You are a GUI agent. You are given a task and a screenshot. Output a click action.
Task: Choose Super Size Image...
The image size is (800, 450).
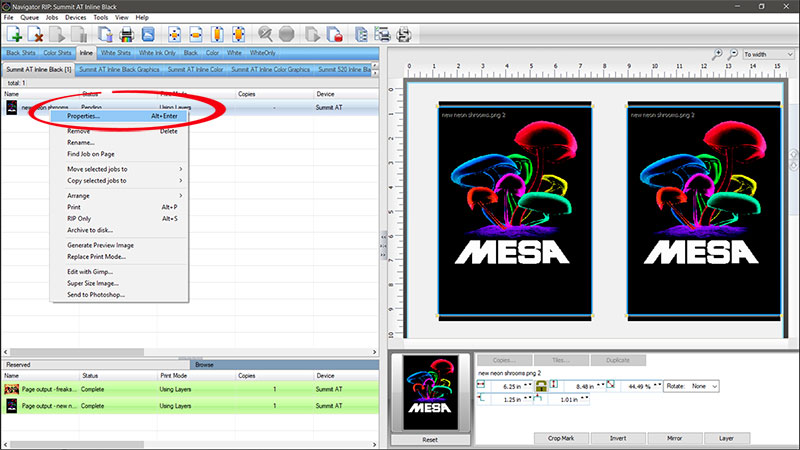pos(119,283)
